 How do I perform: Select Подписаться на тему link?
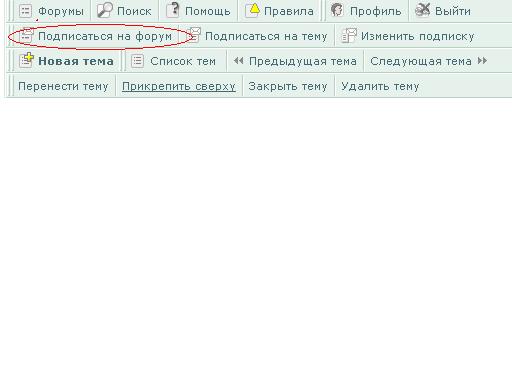click(x=266, y=36)
